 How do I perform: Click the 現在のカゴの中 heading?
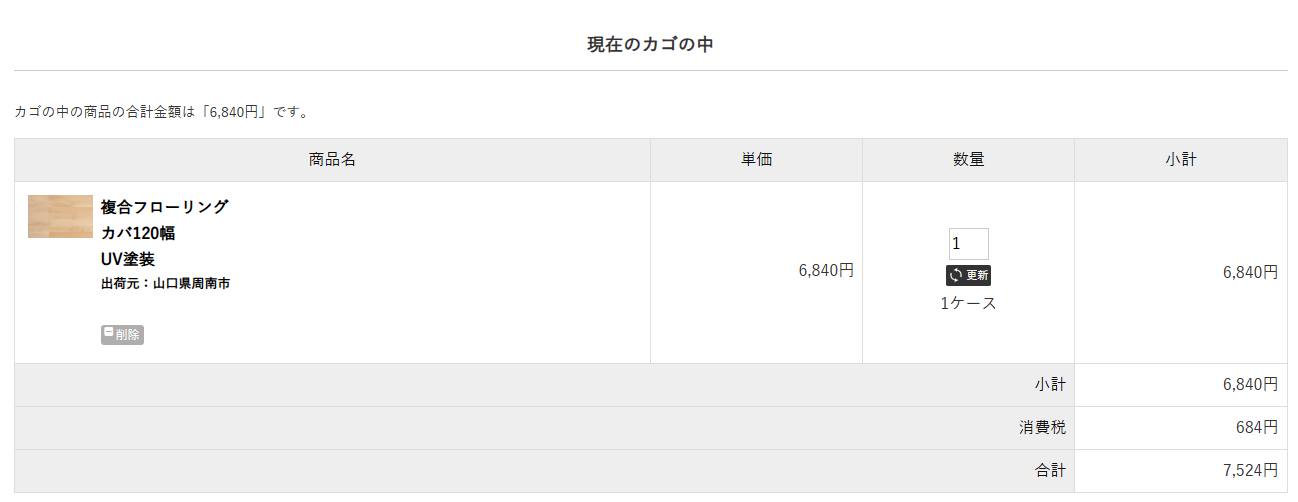(x=650, y=44)
